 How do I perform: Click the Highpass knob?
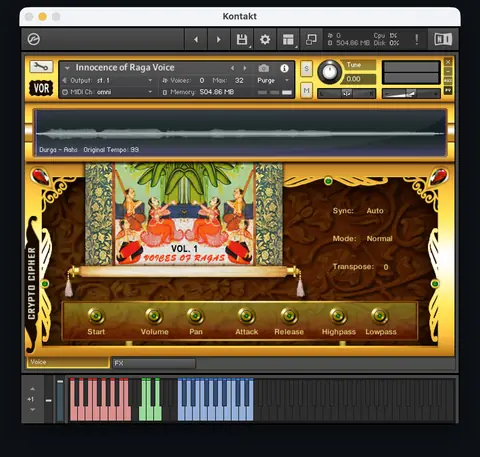point(338,315)
